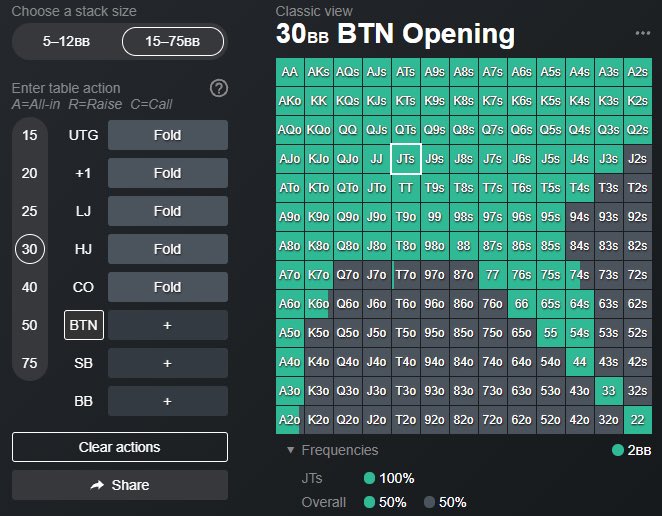Select the 55 hand cell
The height and width of the screenshot is (516, 662).
pos(551,333)
